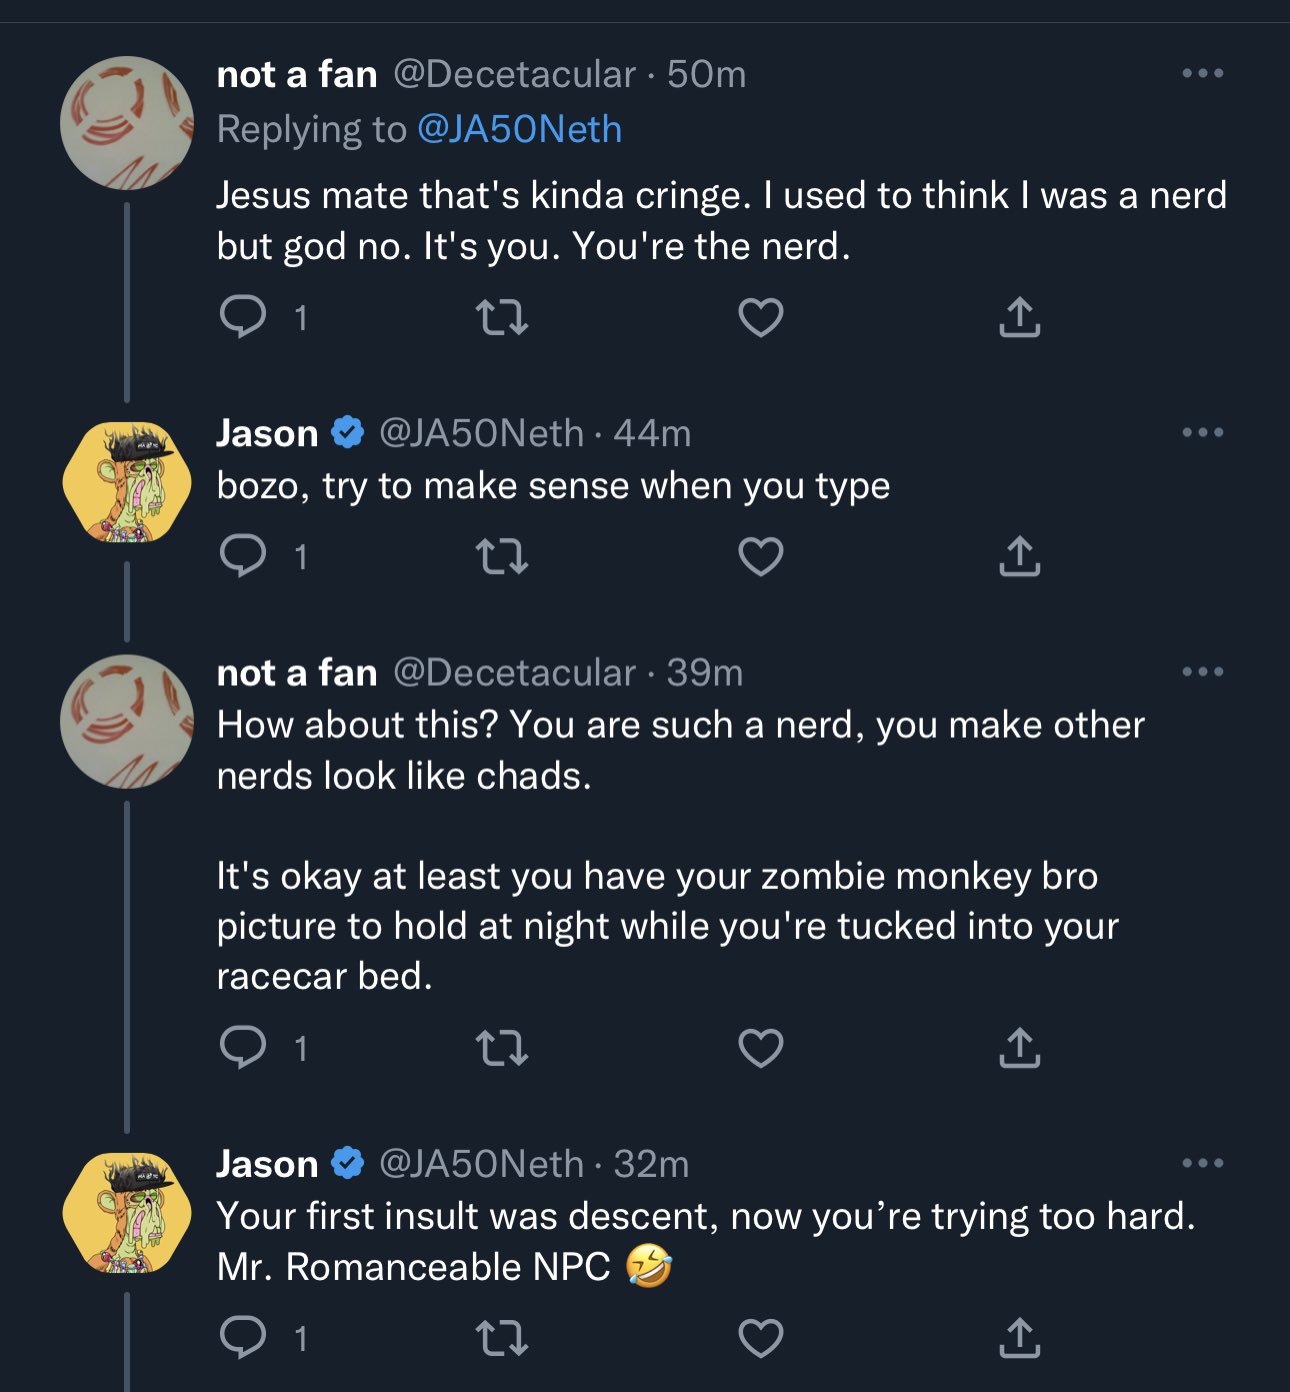The width and height of the screenshot is (1290, 1392).
Task: Open Jason's zombie ape avatar on 44m tweet
Action: [127, 482]
